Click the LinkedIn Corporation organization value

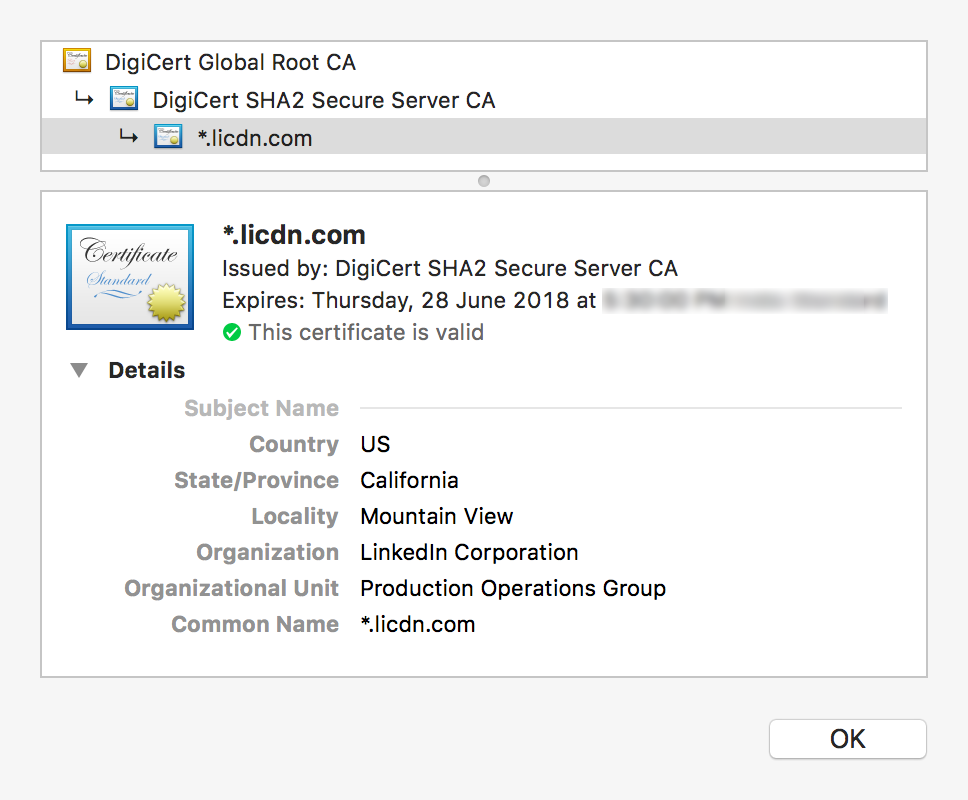coord(469,552)
